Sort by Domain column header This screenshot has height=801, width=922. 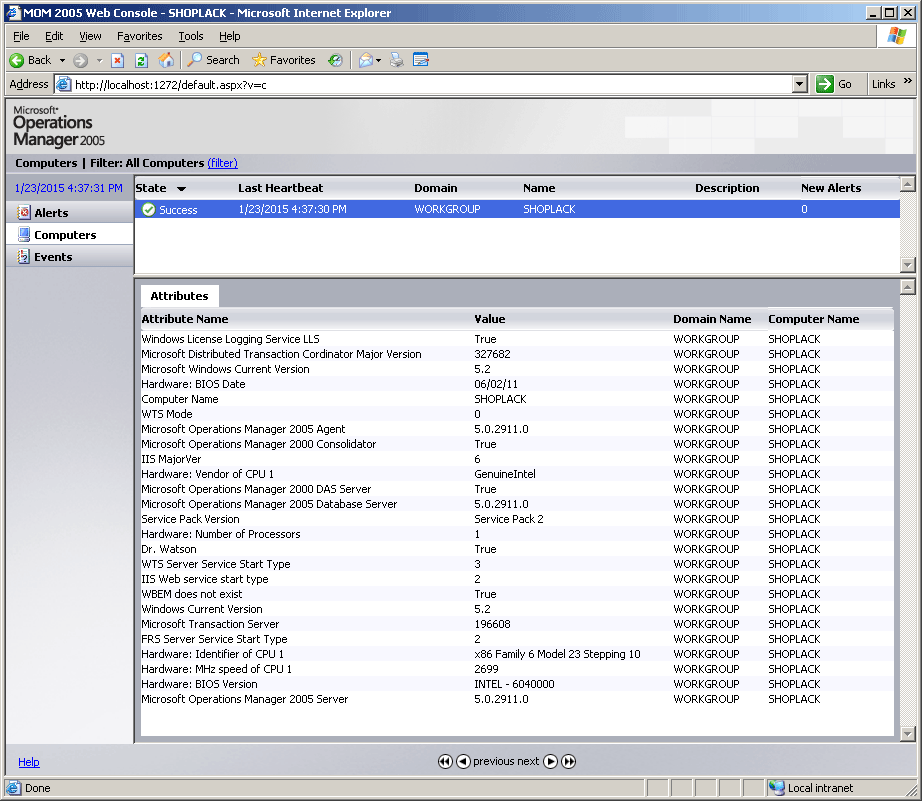(x=435, y=188)
